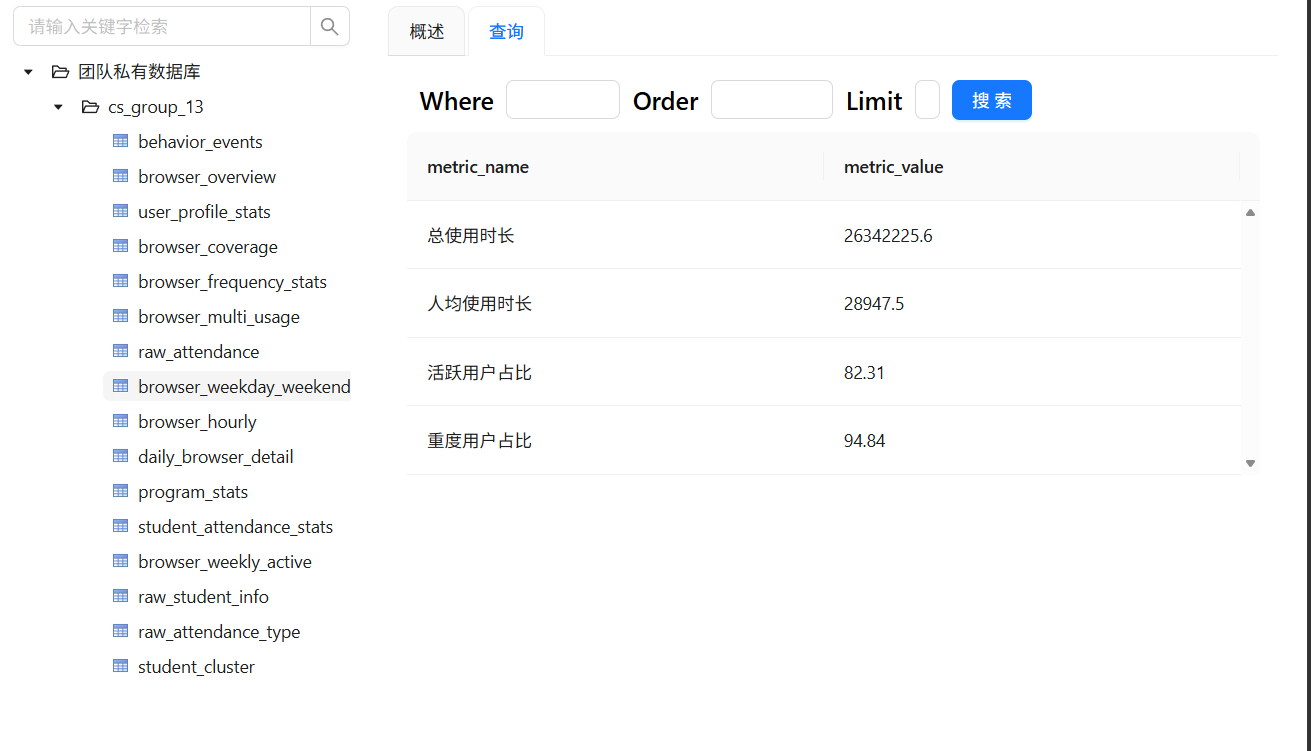
Task: Open browser_frequency_stats table
Action: pyautogui.click(x=232, y=282)
